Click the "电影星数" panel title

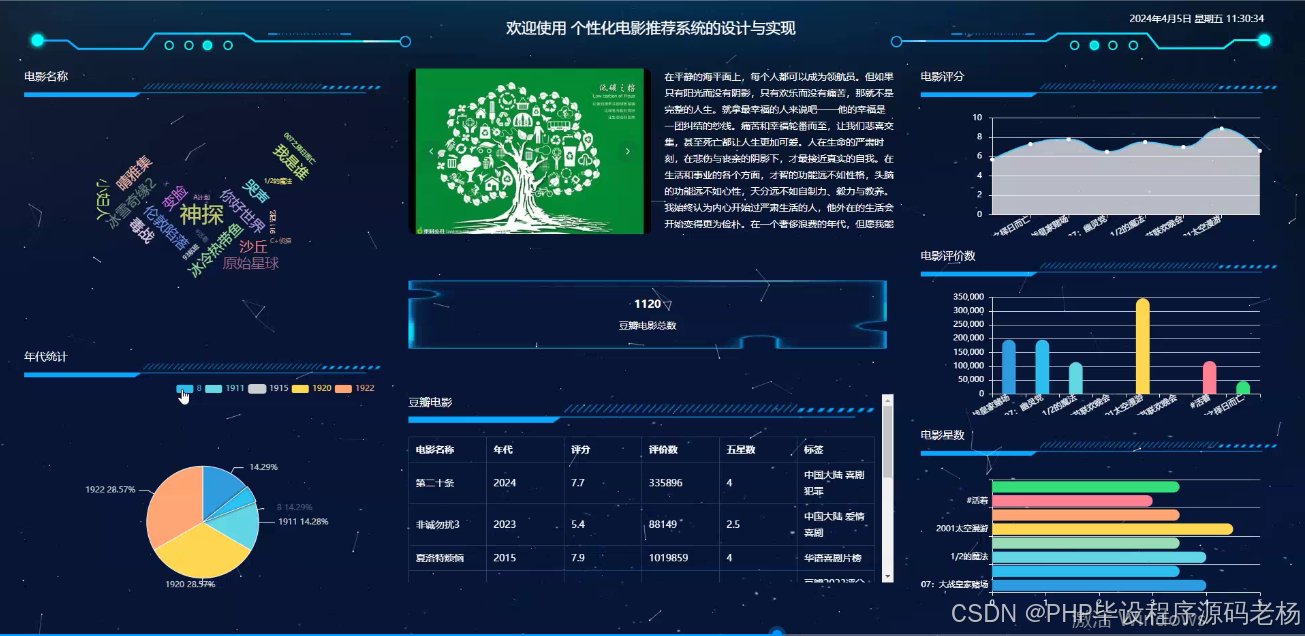(x=943, y=435)
